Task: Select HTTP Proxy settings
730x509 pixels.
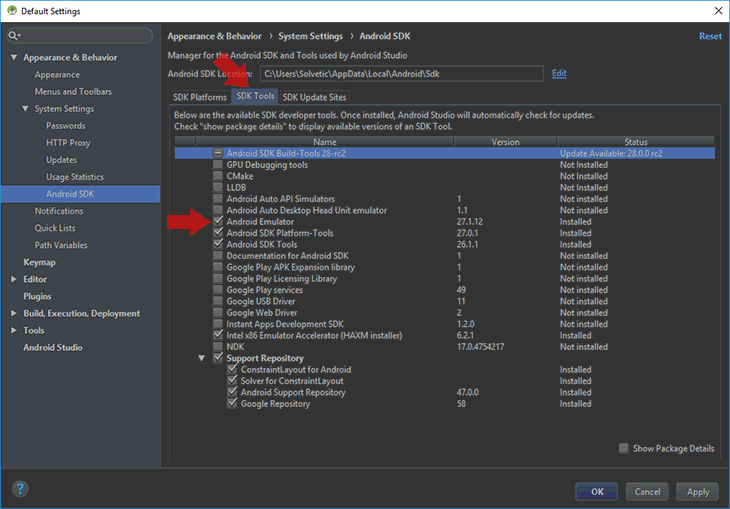Action: pos(68,143)
